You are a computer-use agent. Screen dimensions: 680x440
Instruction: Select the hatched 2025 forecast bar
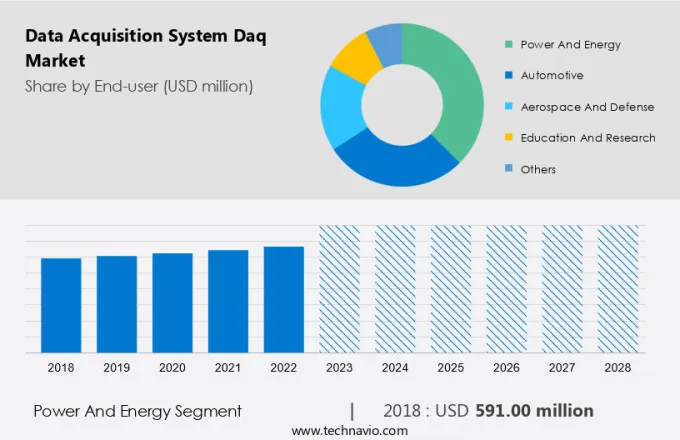[x=450, y=288]
